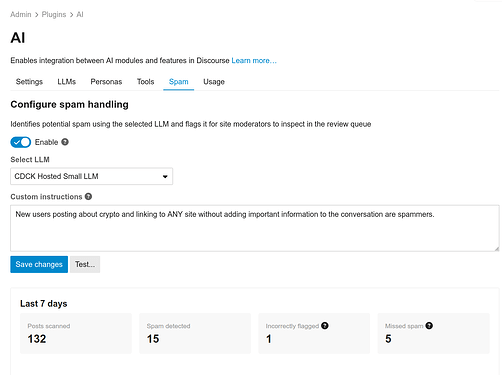Click the Spam detected label
Screen dimensions: 502x375
point(168,326)
